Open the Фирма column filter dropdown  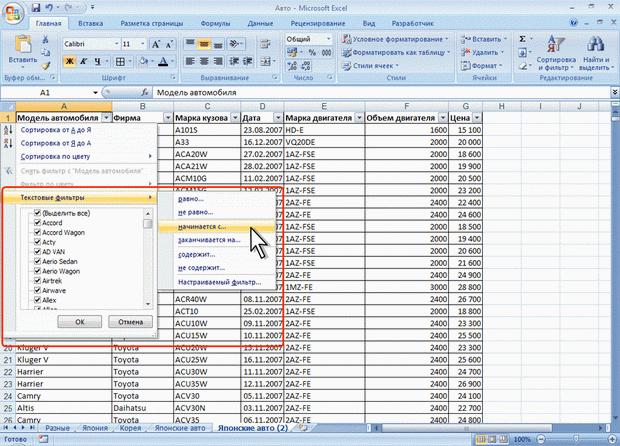(x=168, y=118)
